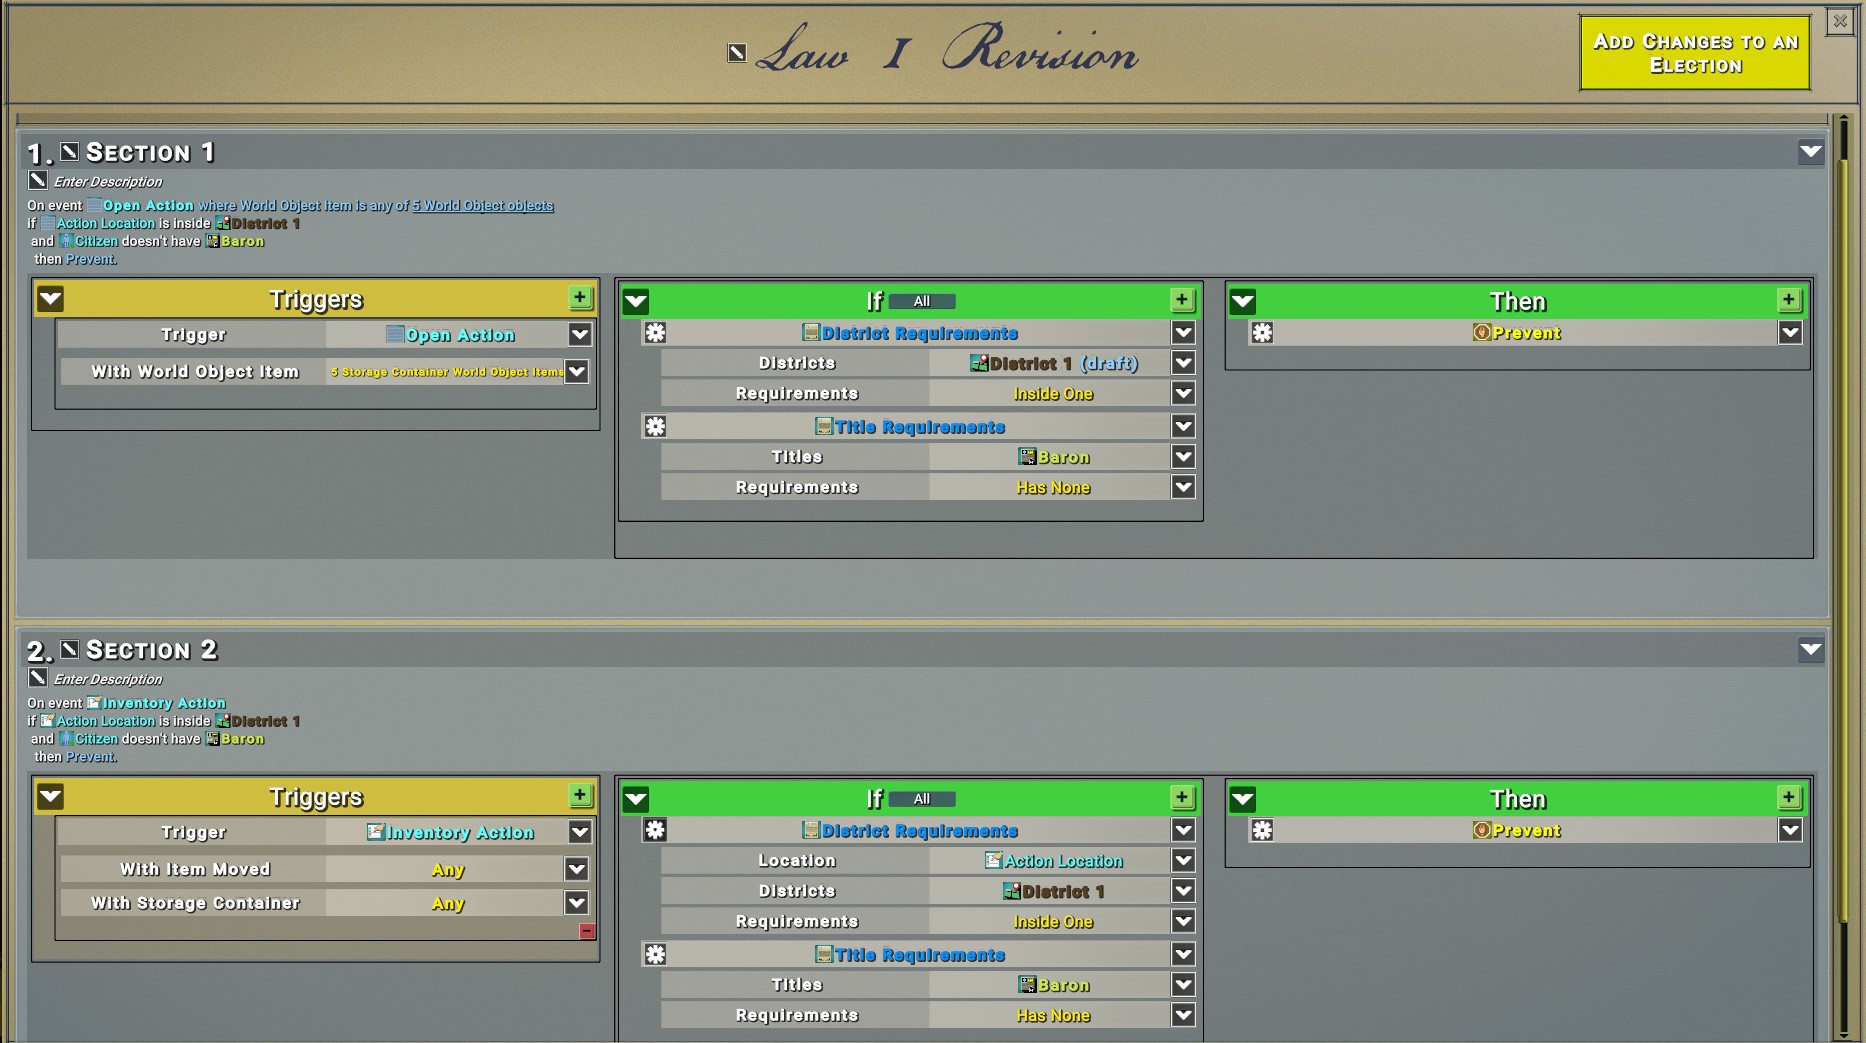Toggle the All mode in Section 1 If header

pyautogui.click(x=921, y=300)
